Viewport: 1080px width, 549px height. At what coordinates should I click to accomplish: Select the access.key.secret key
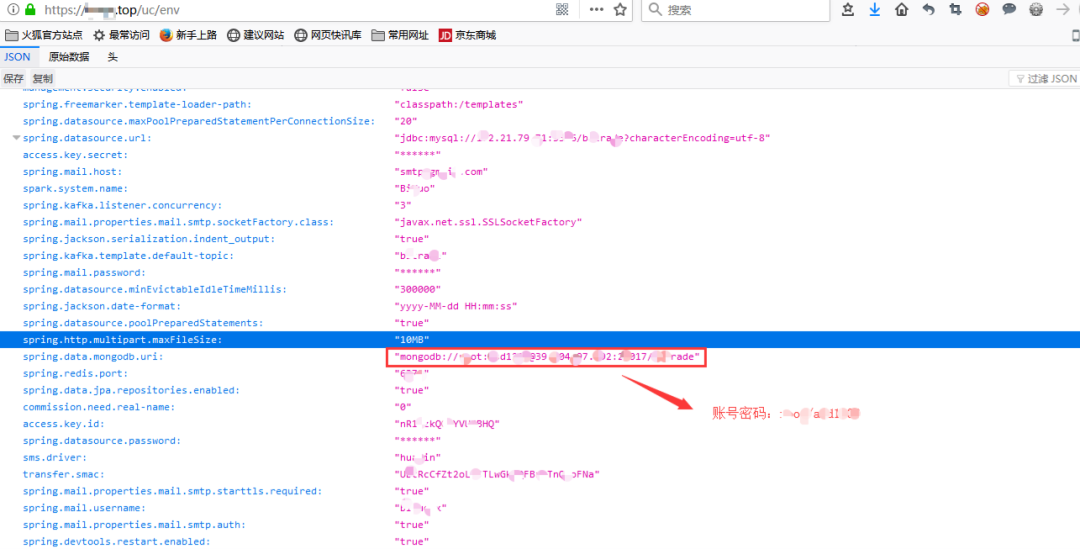(75, 154)
